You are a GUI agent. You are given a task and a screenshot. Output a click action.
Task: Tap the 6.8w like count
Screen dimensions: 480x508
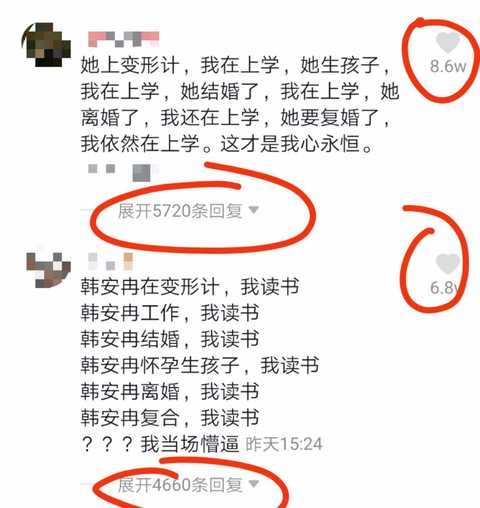pyautogui.click(x=445, y=288)
